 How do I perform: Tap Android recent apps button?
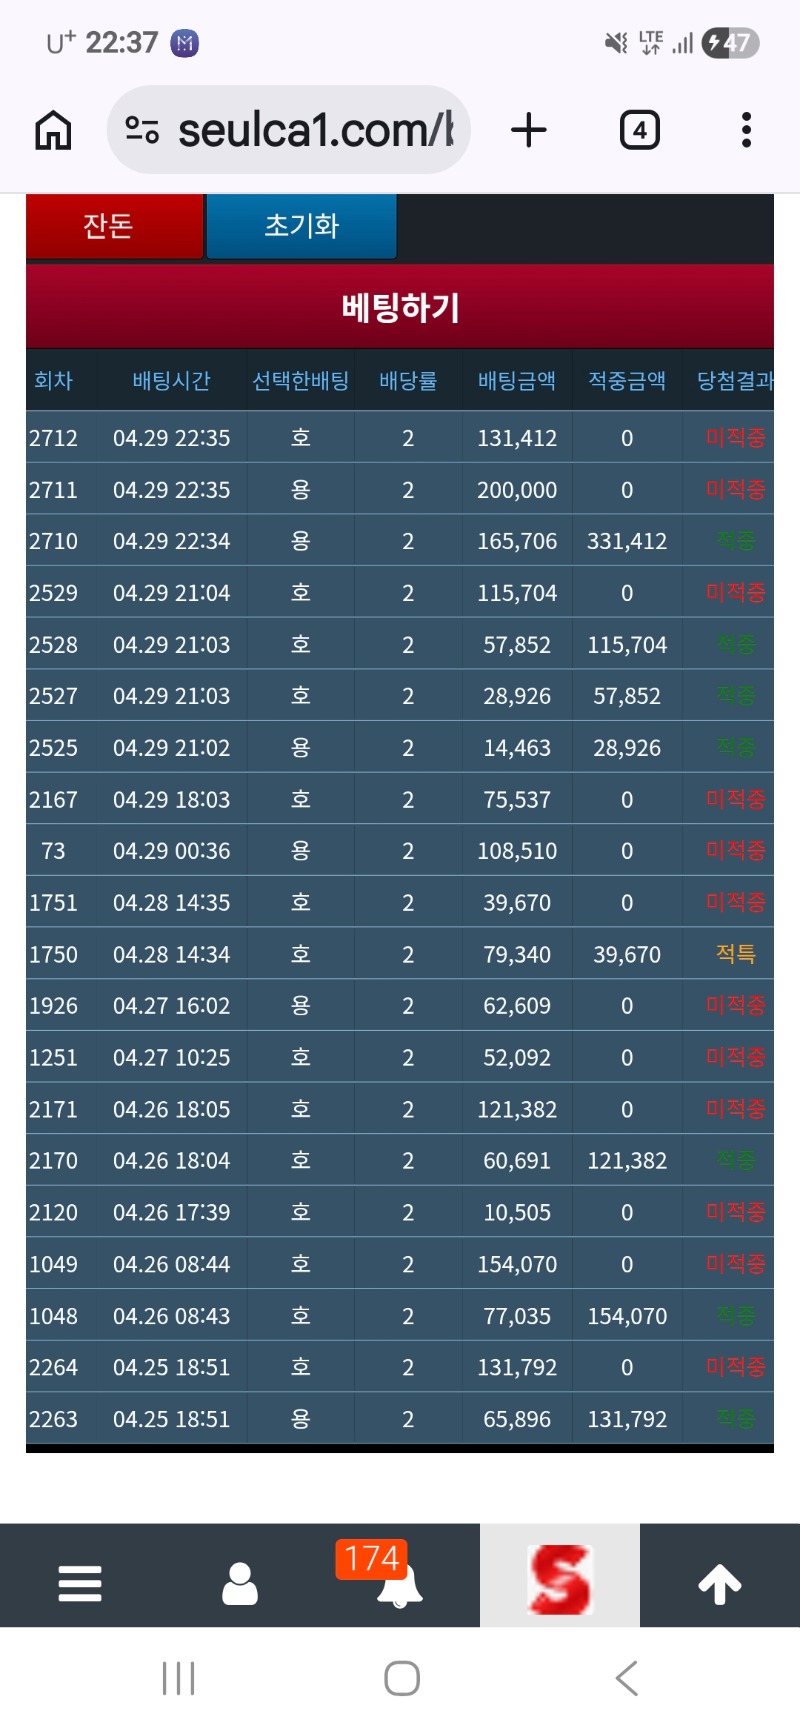click(x=178, y=1678)
